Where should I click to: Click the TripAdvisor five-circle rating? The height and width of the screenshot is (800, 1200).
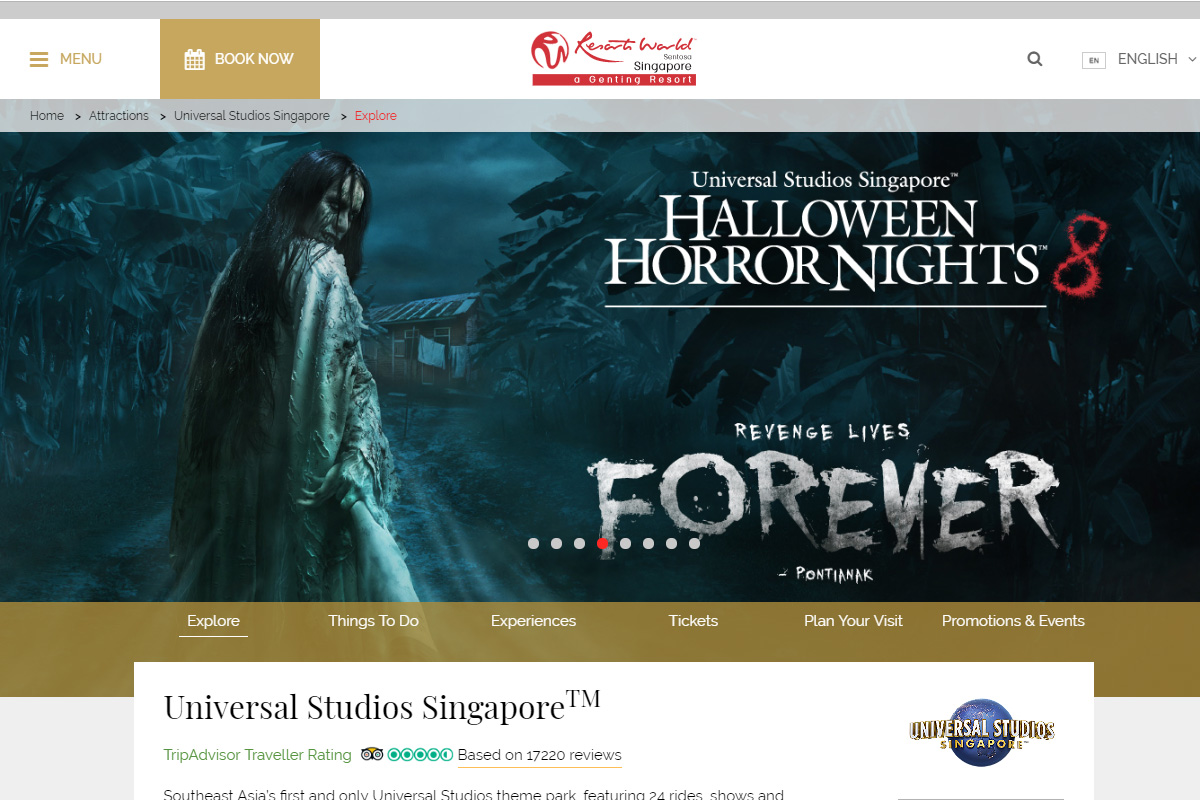click(420, 755)
